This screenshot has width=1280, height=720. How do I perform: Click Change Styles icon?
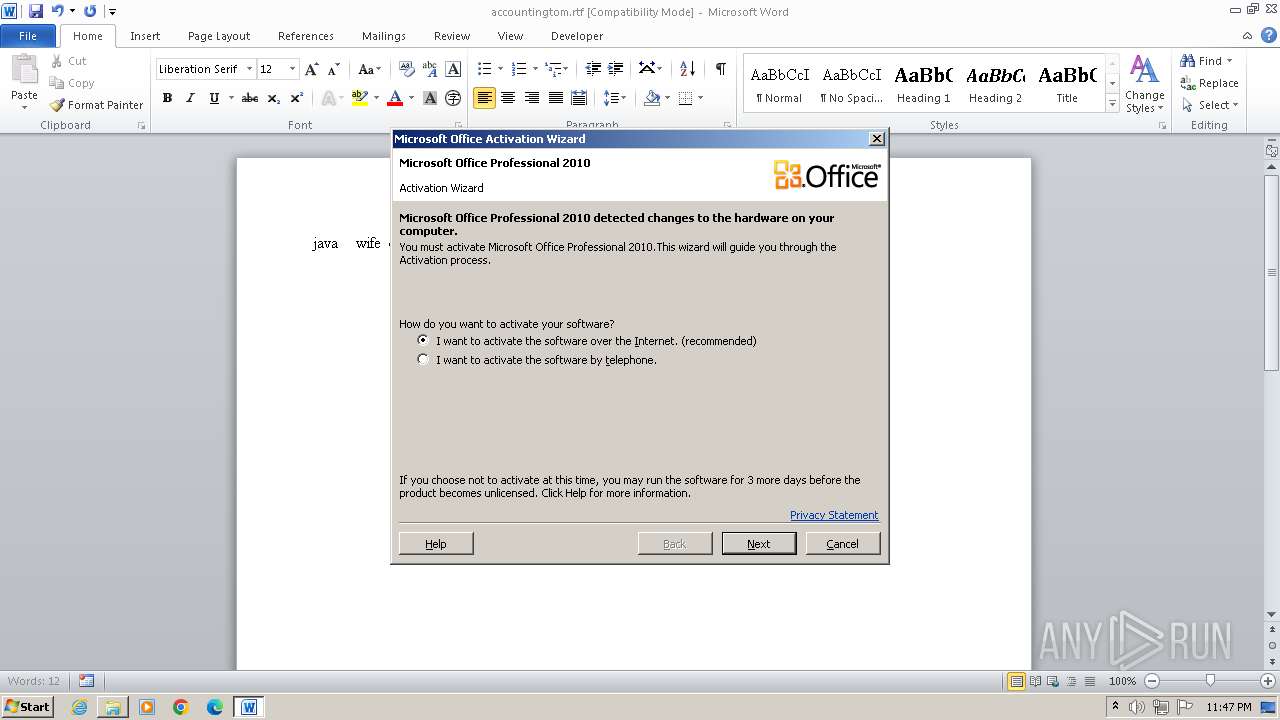coord(1144,84)
